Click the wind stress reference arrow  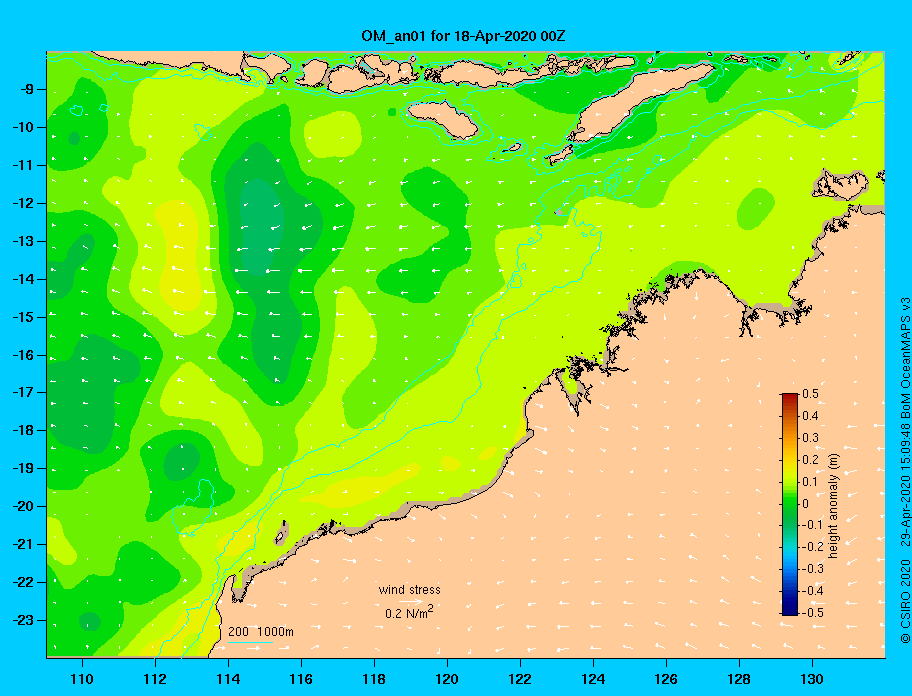click(x=411, y=601)
